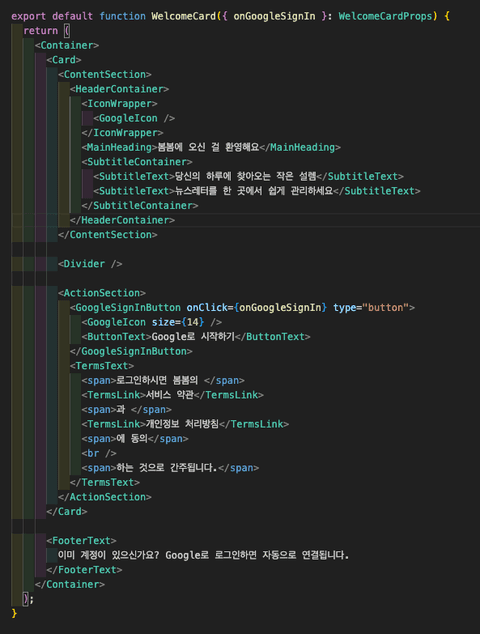Click the MainHeading text '봄봄에 오신 걸 환영해요'
The height and width of the screenshot is (634, 480).
[x=208, y=147]
